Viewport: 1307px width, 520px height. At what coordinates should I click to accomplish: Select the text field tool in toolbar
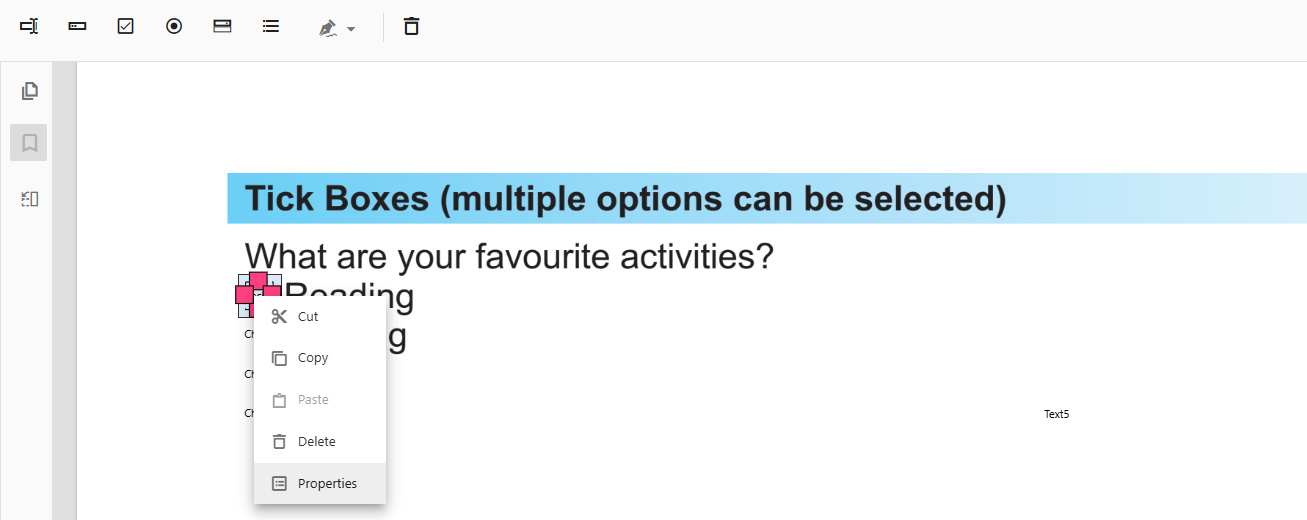tap(29, 27)
